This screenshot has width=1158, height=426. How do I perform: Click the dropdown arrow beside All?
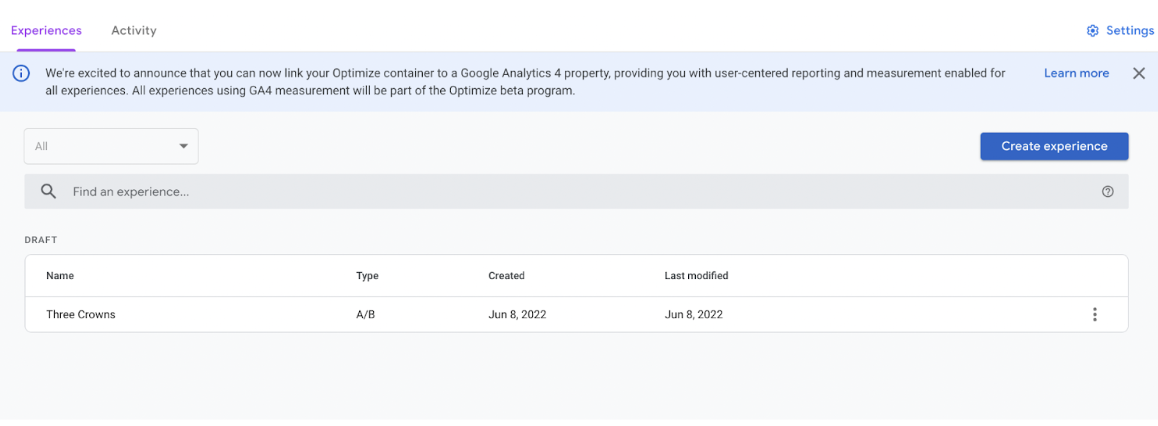tap(184, 146)
